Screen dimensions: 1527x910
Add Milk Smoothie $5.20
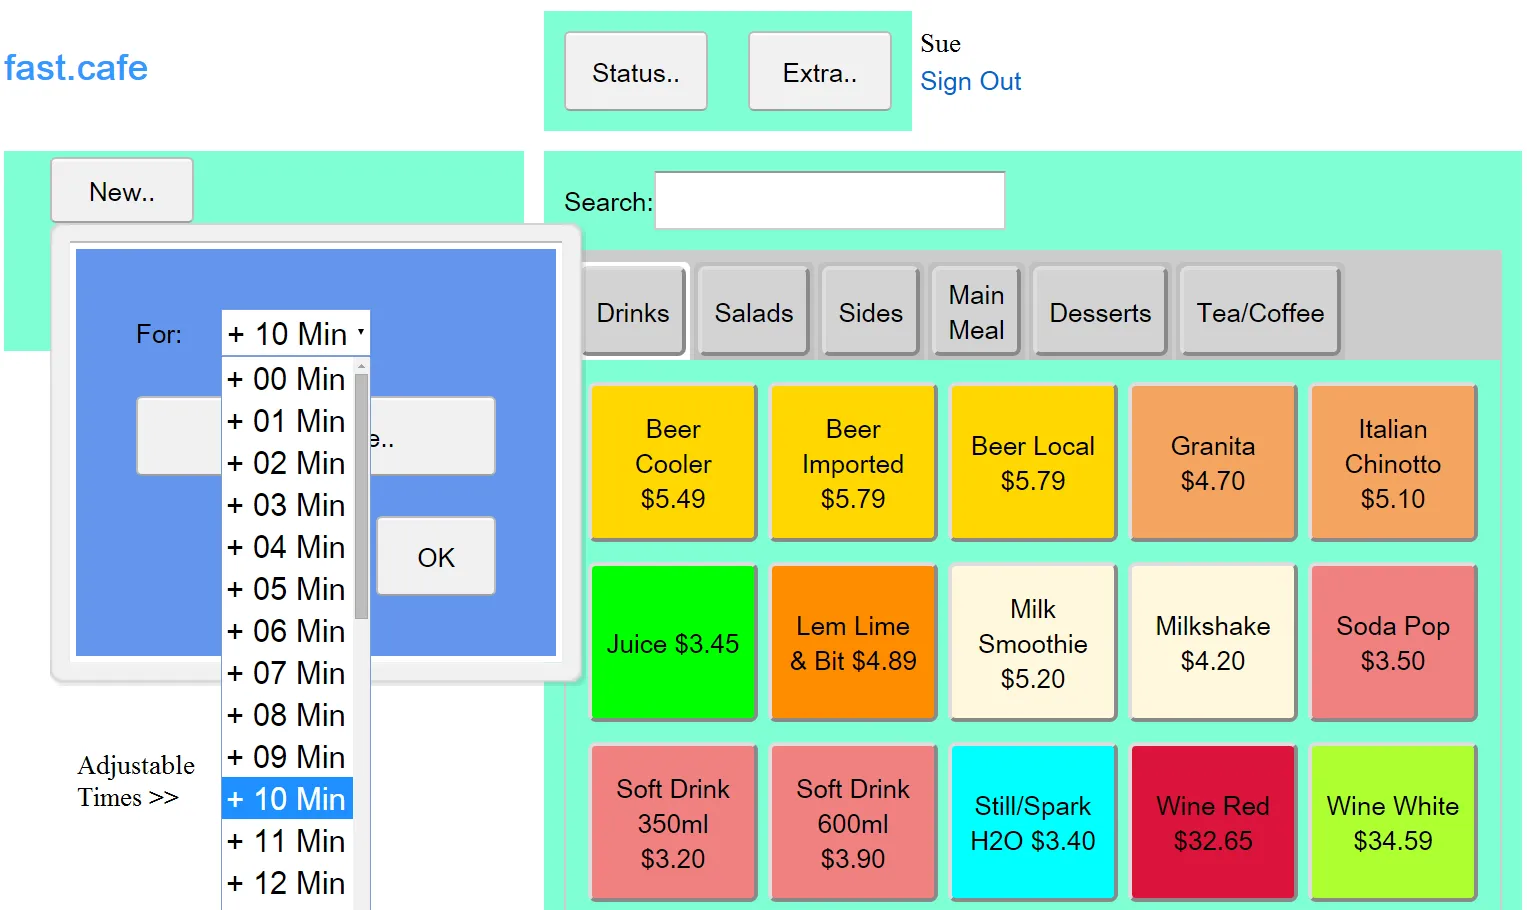pos(1033,643)
